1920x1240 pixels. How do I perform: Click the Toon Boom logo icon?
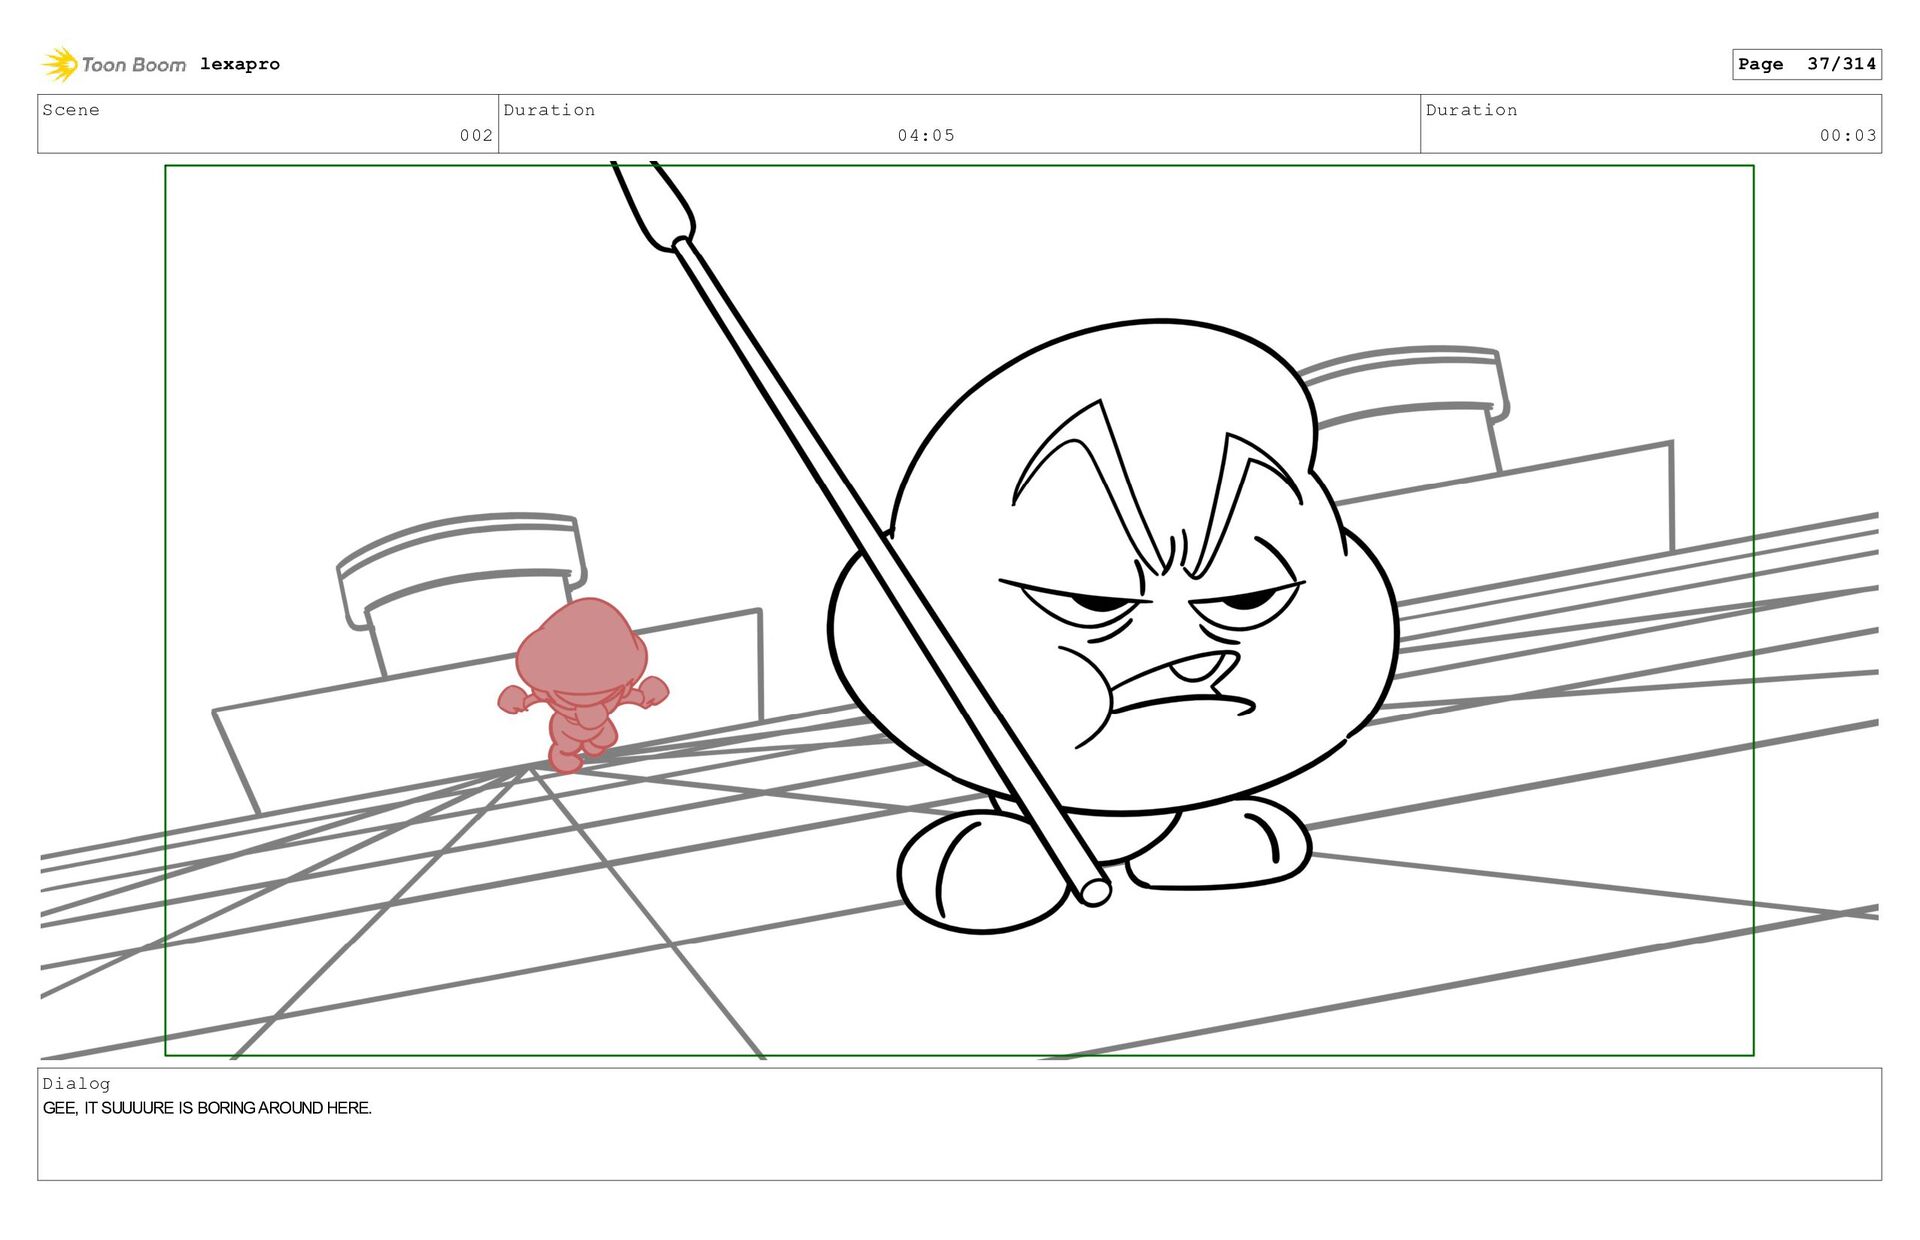[59, 64]
